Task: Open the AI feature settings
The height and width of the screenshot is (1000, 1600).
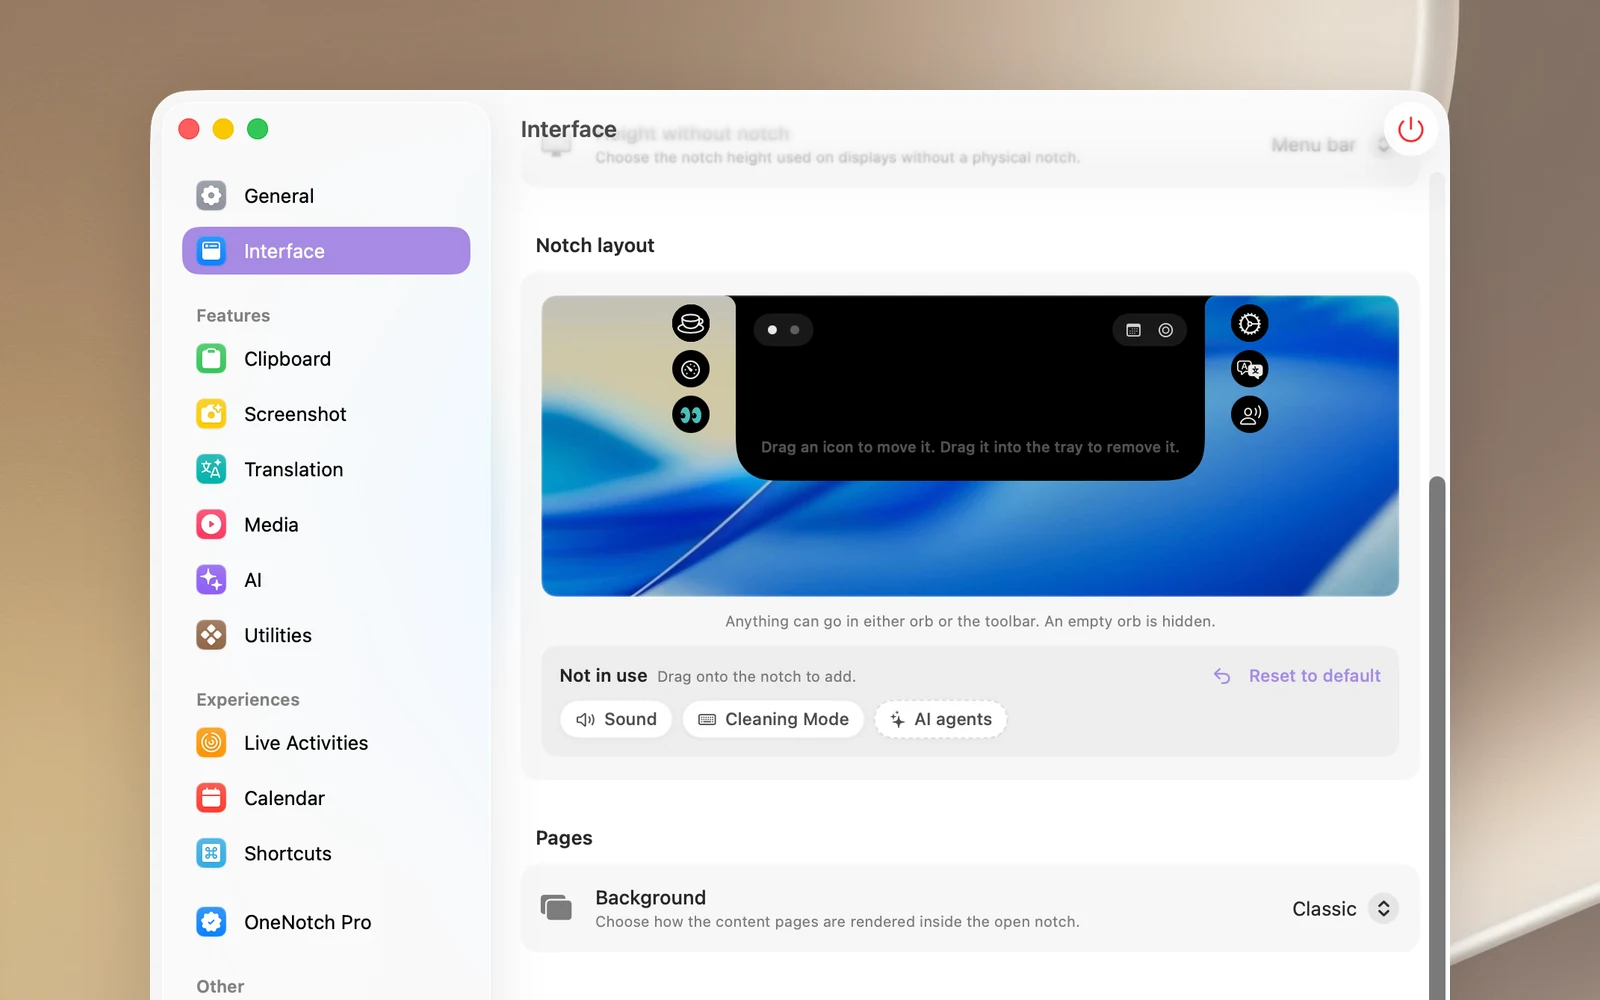Action: coord(326,580)
